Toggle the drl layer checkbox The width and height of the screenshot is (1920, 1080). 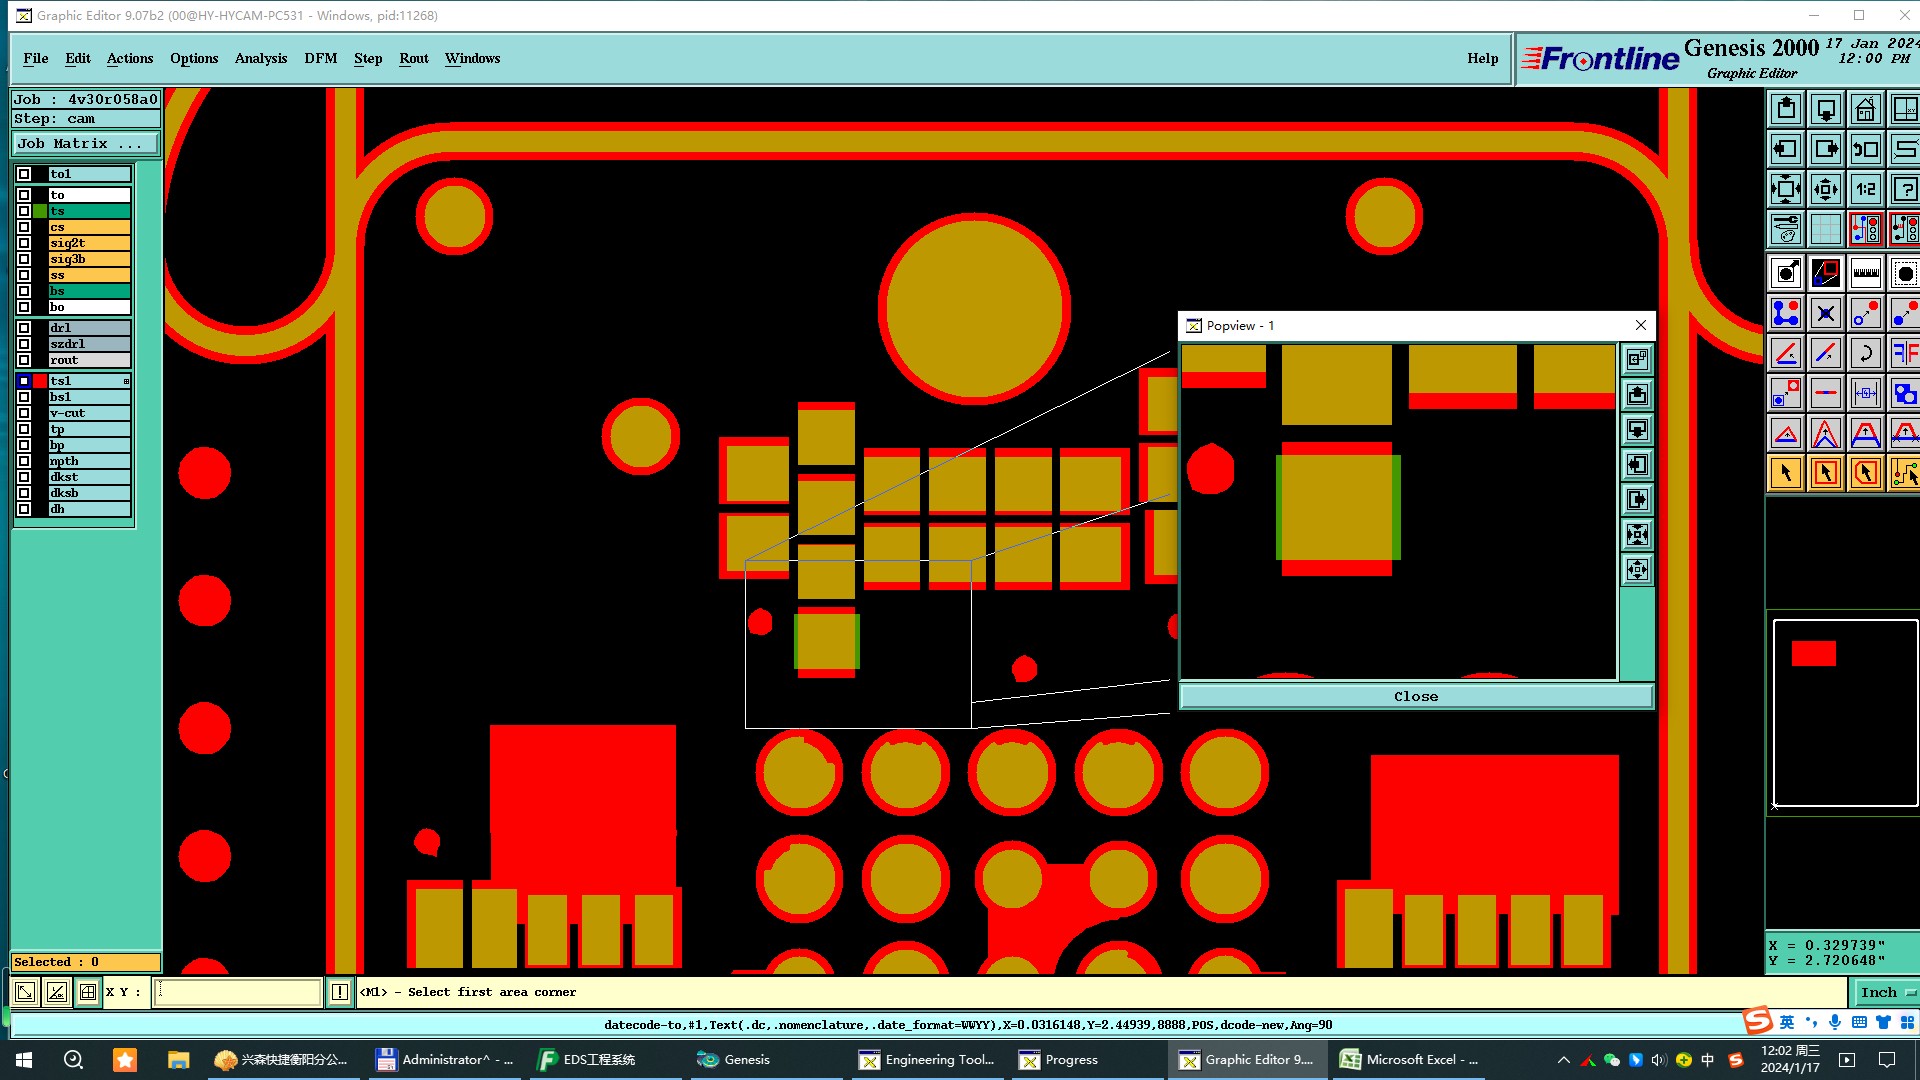tap(24, 328)
